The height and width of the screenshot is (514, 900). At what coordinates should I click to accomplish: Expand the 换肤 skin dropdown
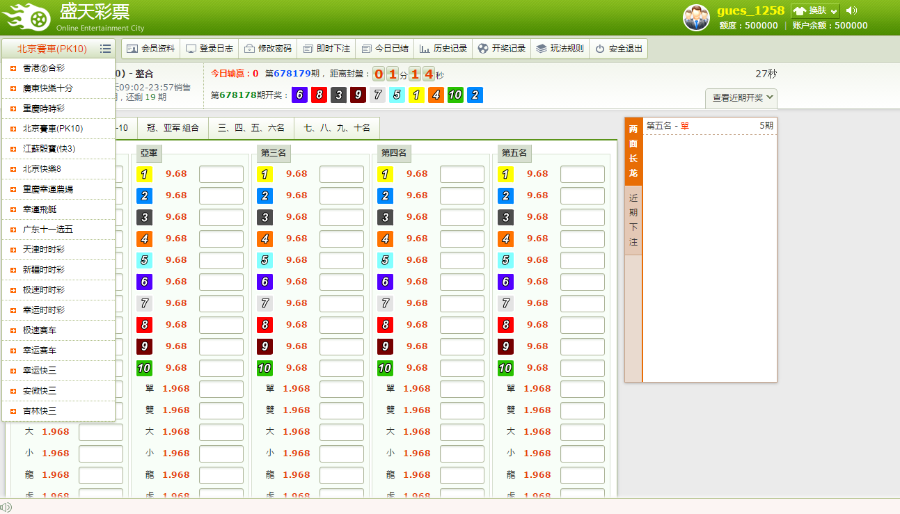[x=815, y=11]
